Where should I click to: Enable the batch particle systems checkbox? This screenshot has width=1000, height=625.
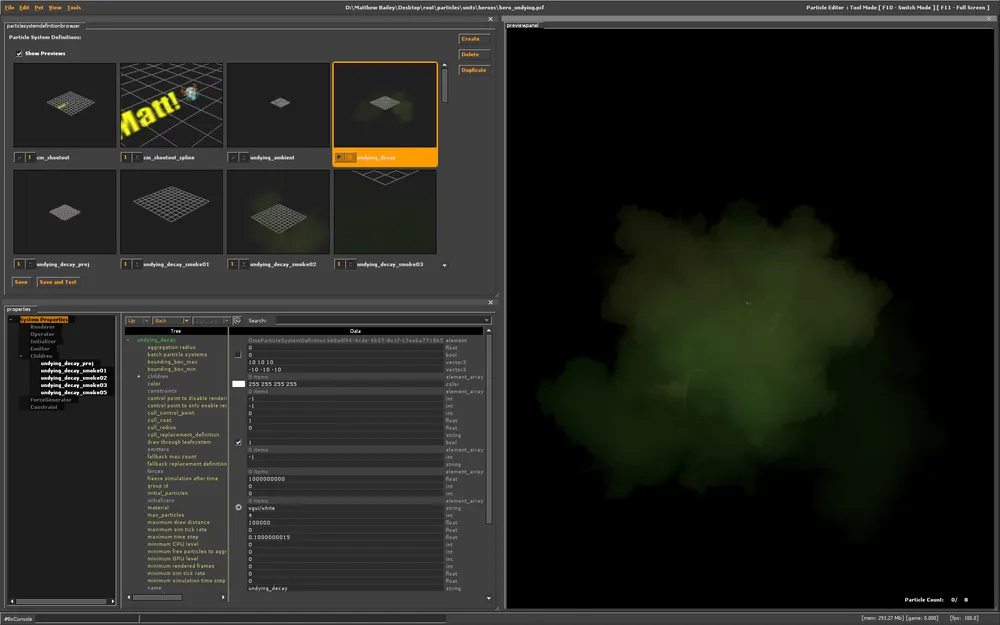pos(238,354)
